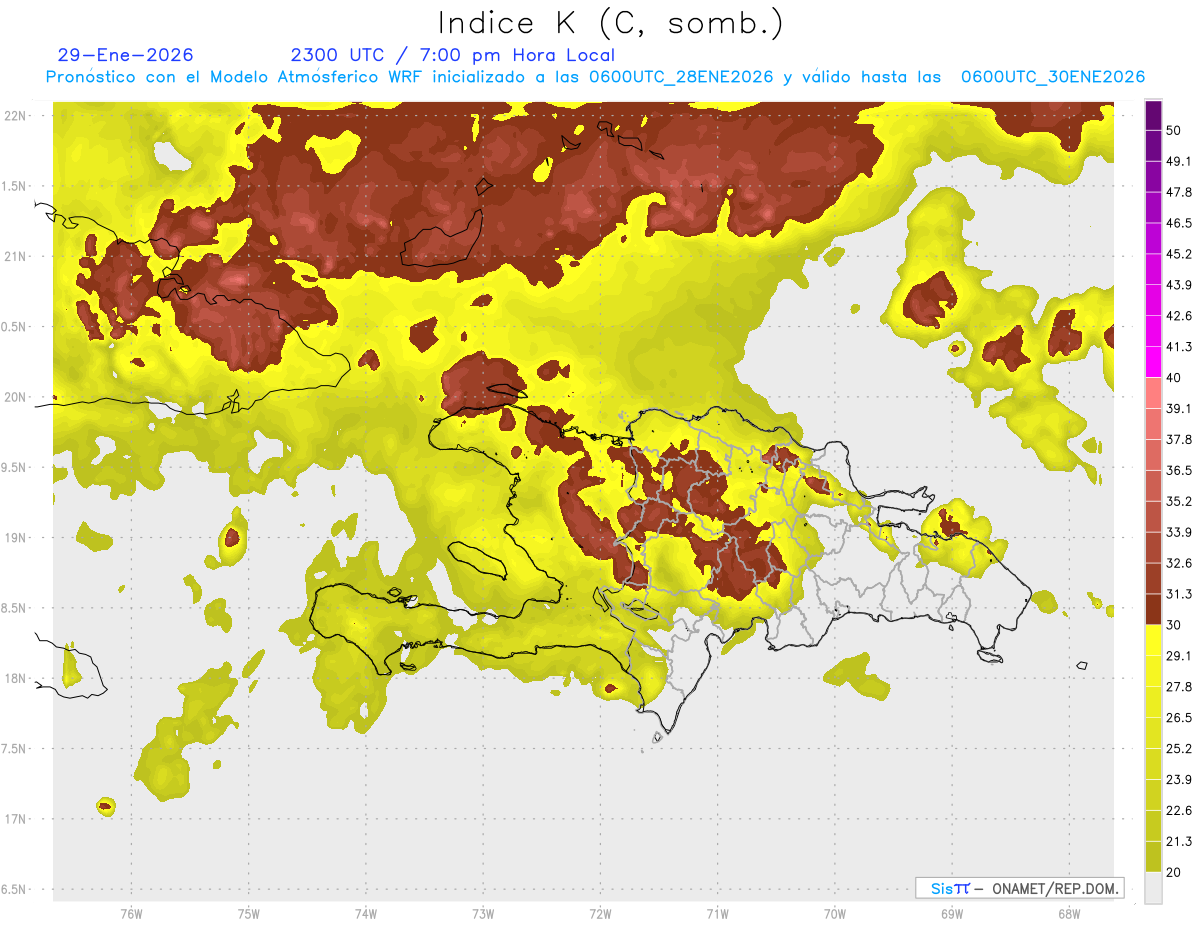Click the '47.8' color bar value
Image resolution: width=1200 pixels, height=927 pixels.
click(1179, 192)
